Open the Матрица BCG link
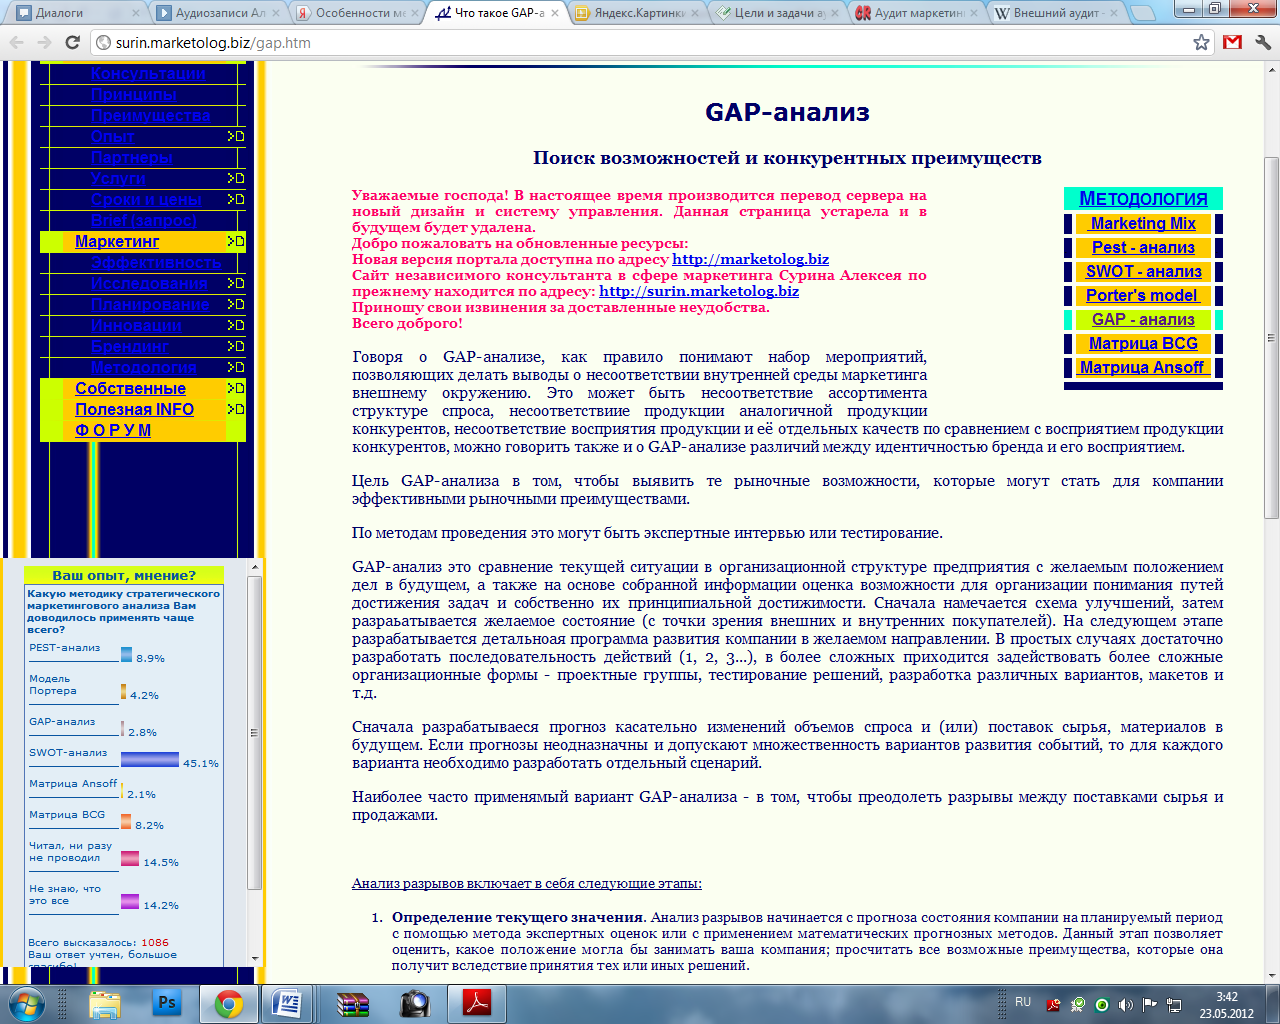 pos(1143,344)
